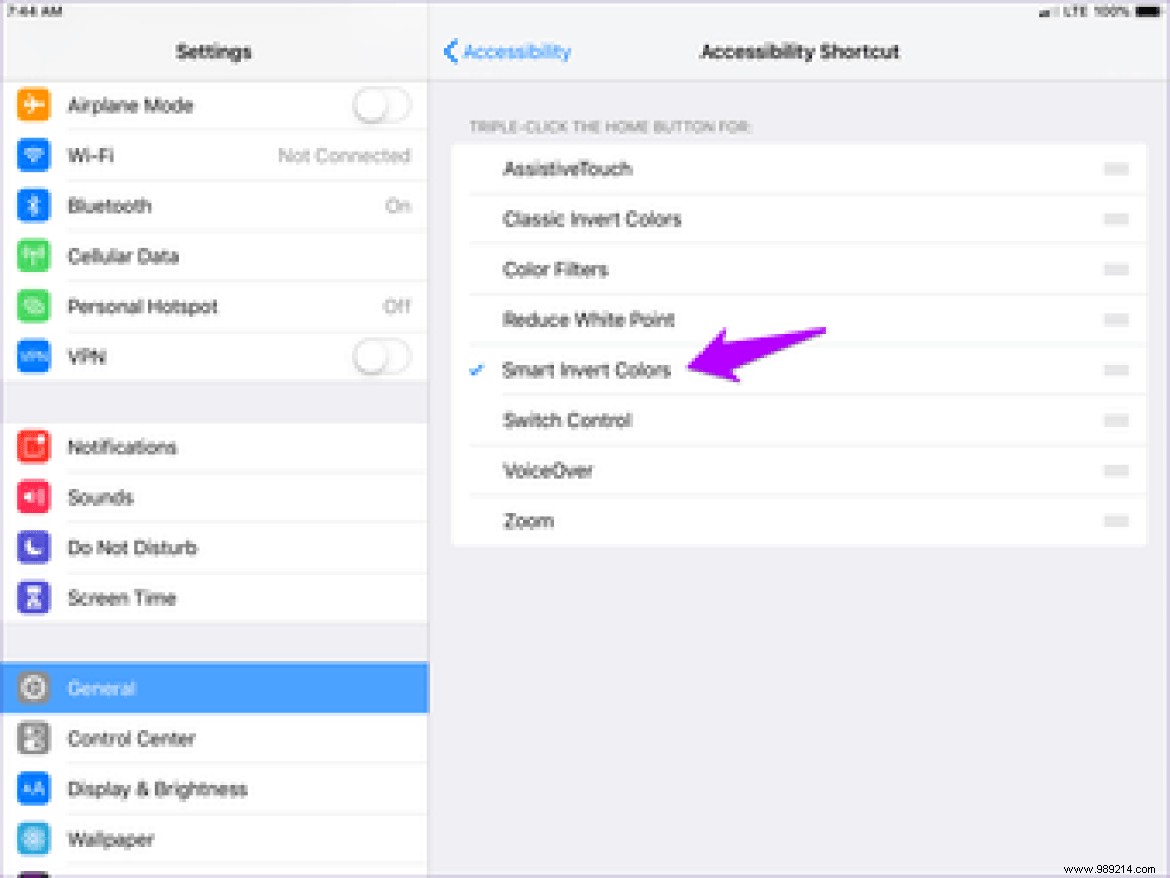Toggle the Airplane Mode switch
Screen dimensions: 1170x878
(381, 105)
